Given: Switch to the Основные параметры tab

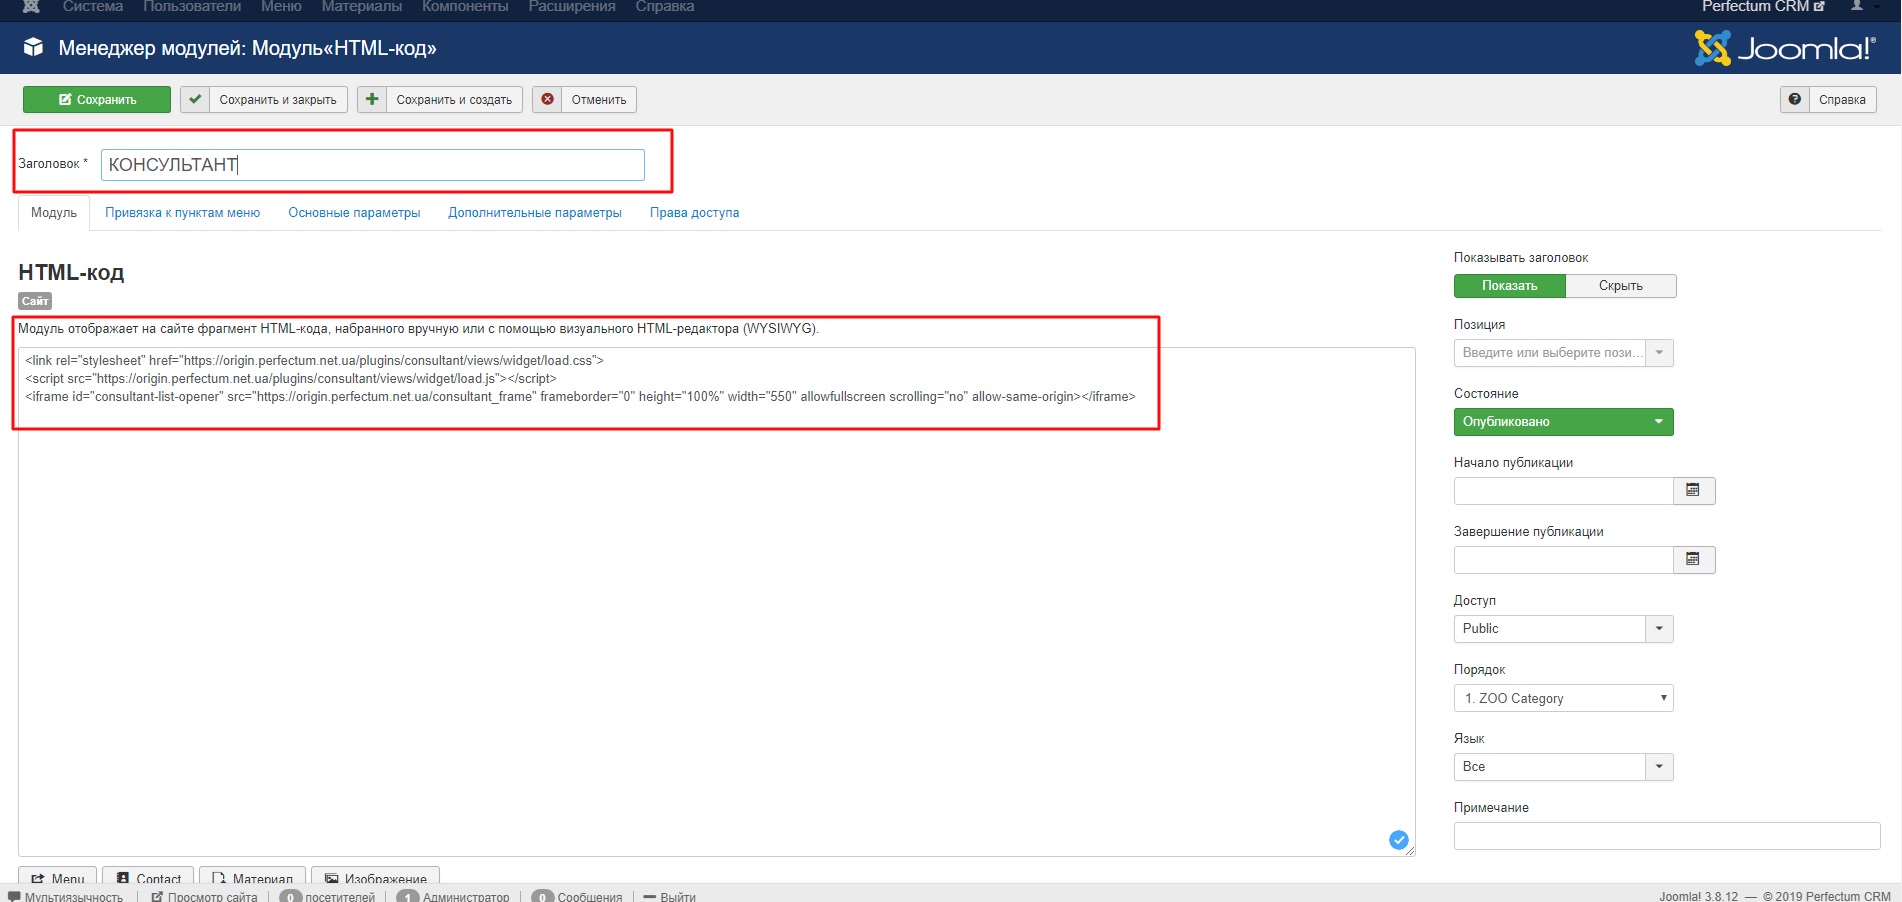Looking at the screenshot, I should click(354, 213).
